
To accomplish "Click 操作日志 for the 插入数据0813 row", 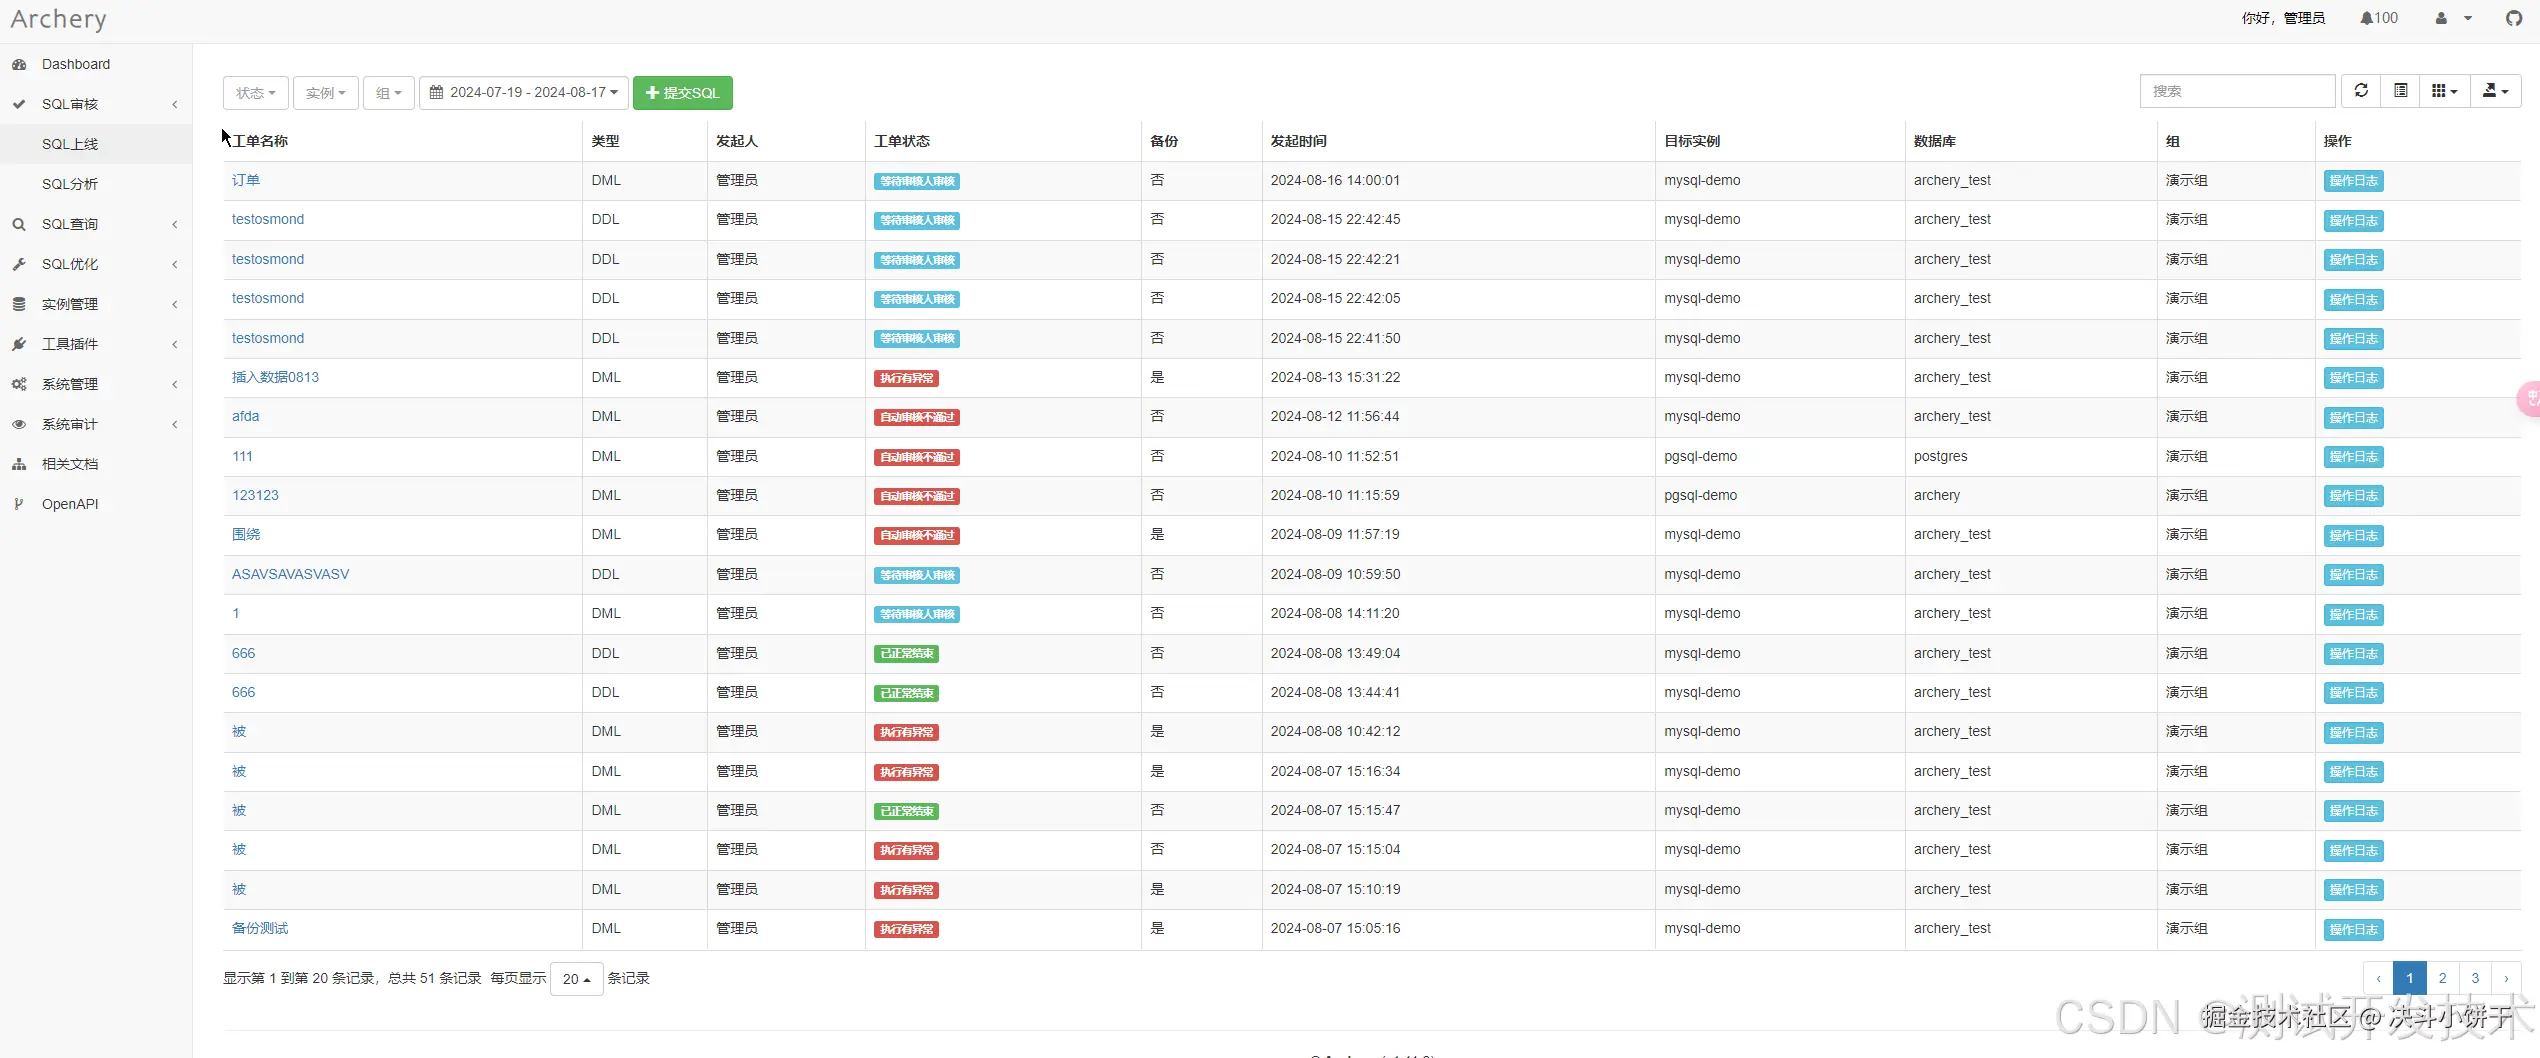I will [x=2353, y=378].
